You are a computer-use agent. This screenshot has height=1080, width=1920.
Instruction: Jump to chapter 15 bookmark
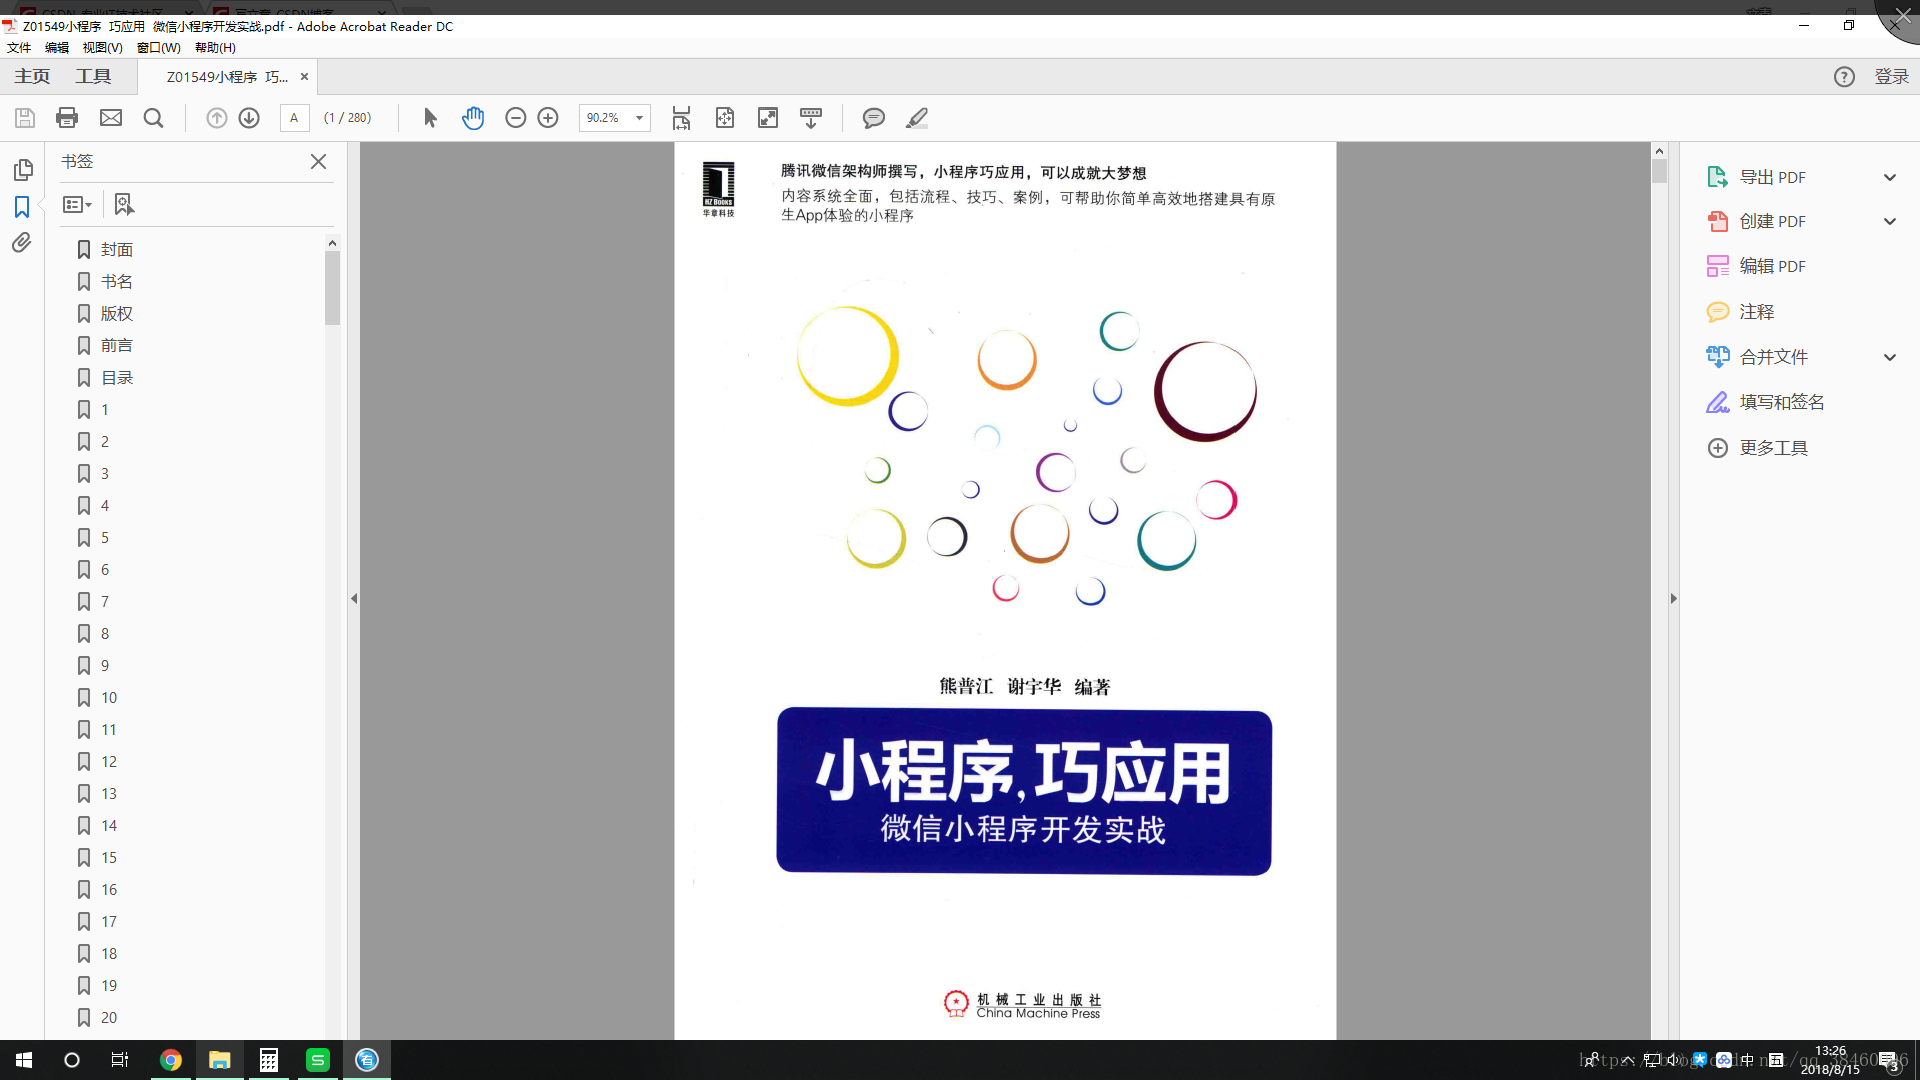108,858
